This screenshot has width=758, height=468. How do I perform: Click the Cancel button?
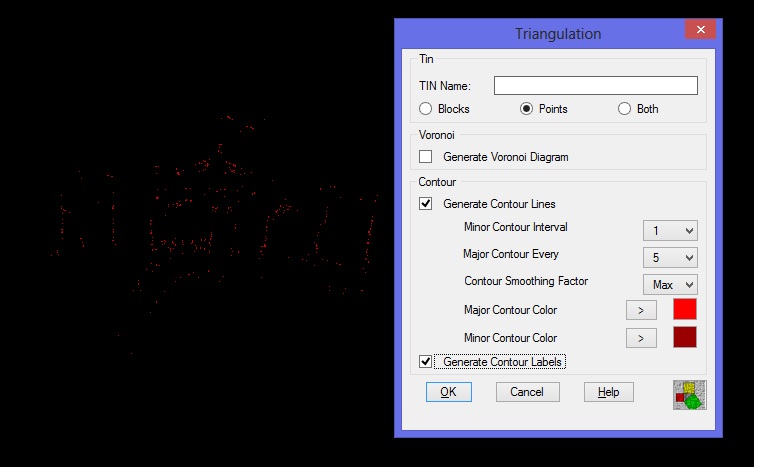(527, 392)
